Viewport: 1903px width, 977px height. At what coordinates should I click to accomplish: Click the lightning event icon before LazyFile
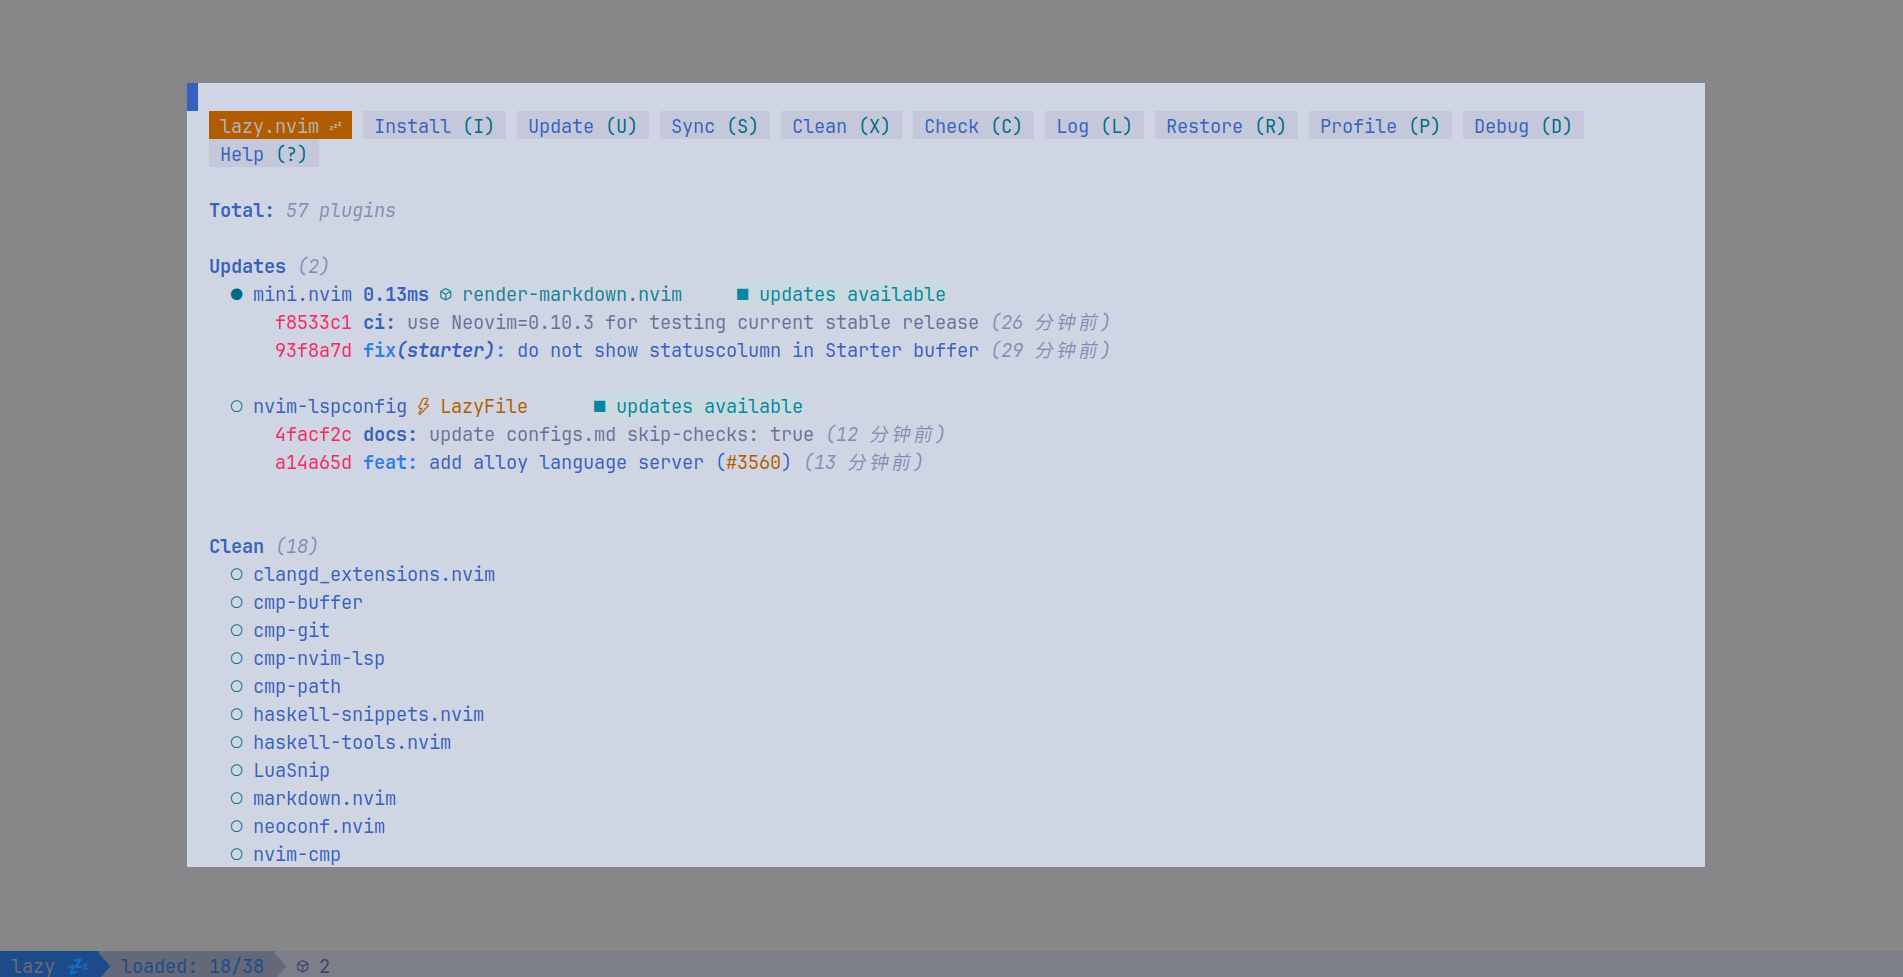pos(423,406)
